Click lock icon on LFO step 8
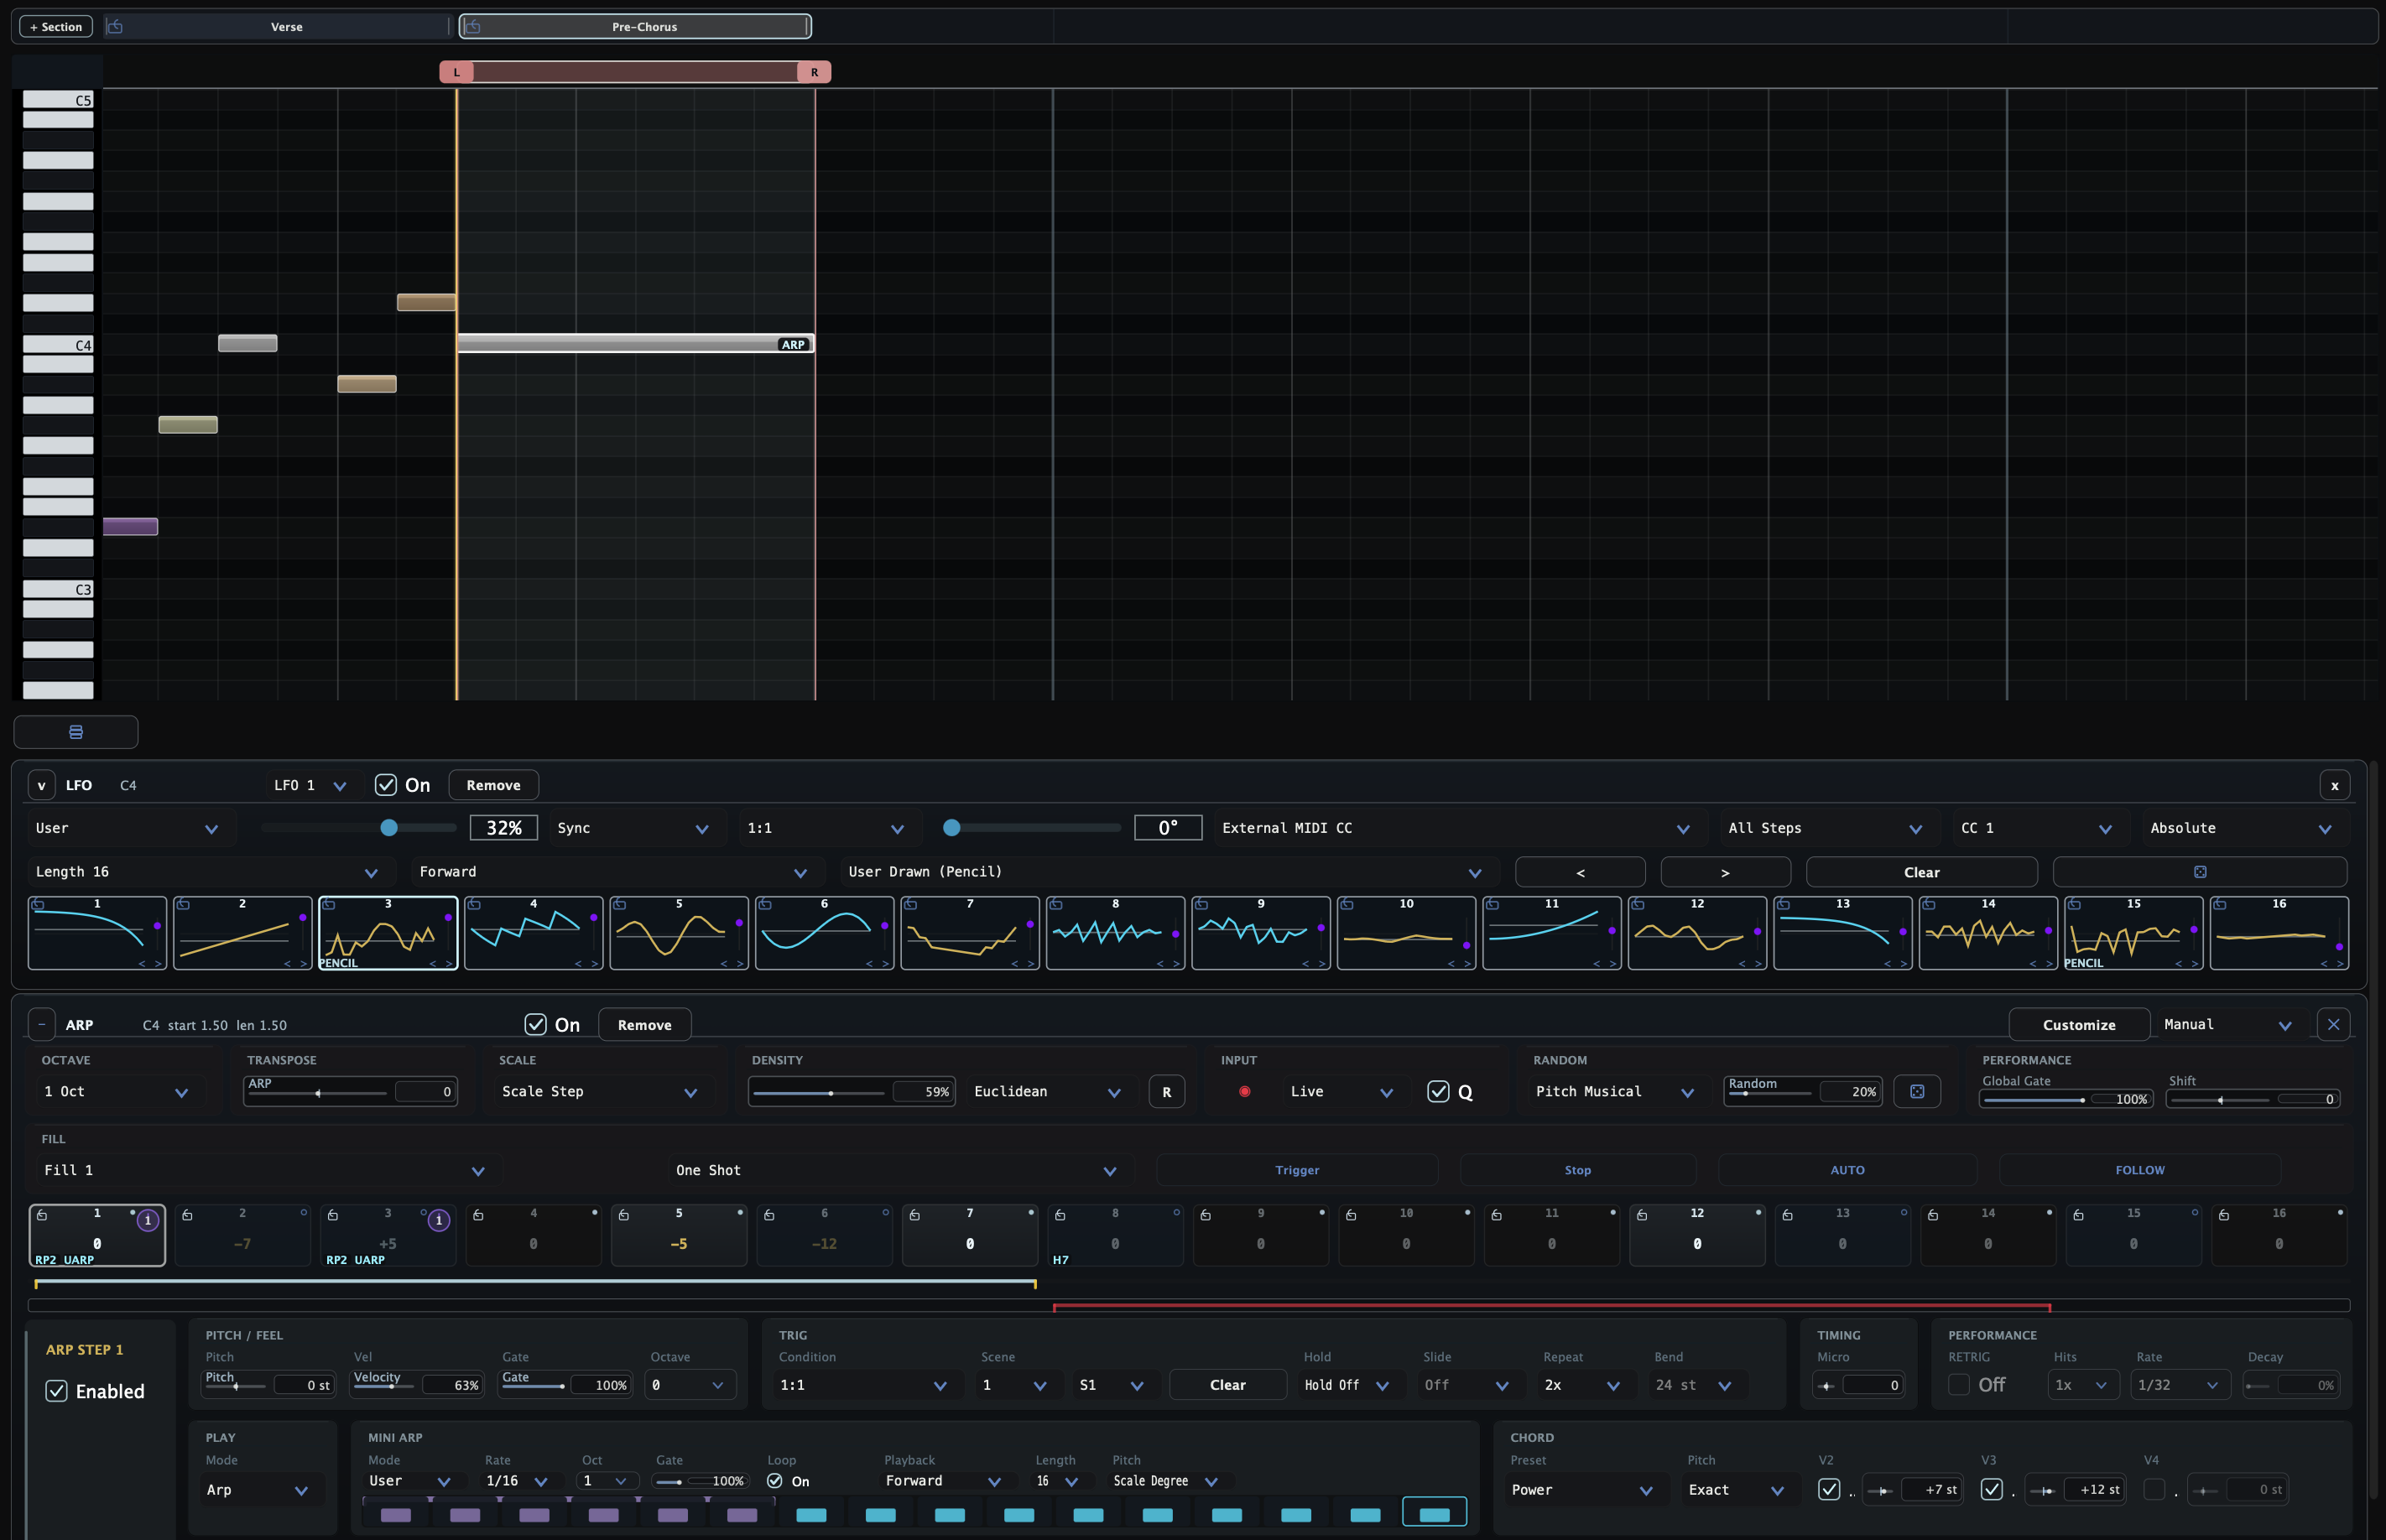This screenshot has width=2386, height=1540. pos(1056,904)
